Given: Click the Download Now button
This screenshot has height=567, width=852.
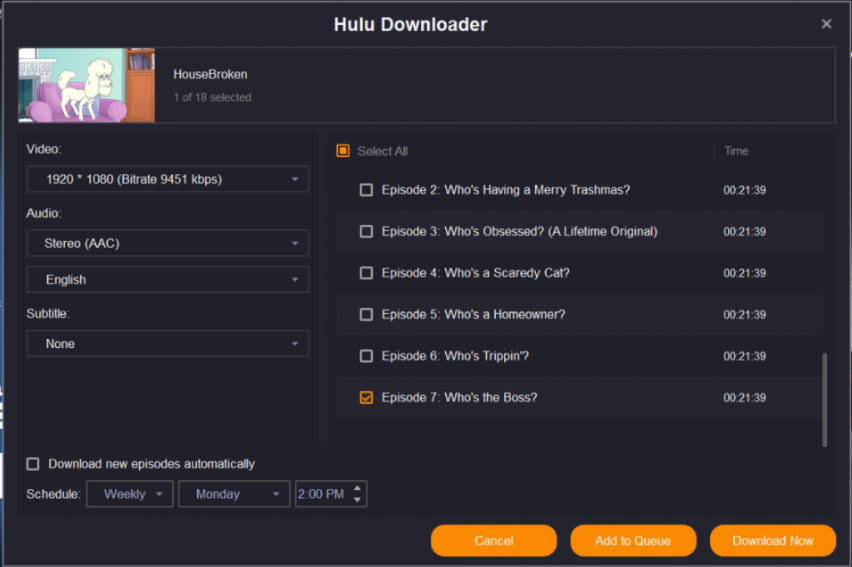Looking at the screenshot, I should coord(773,540).
